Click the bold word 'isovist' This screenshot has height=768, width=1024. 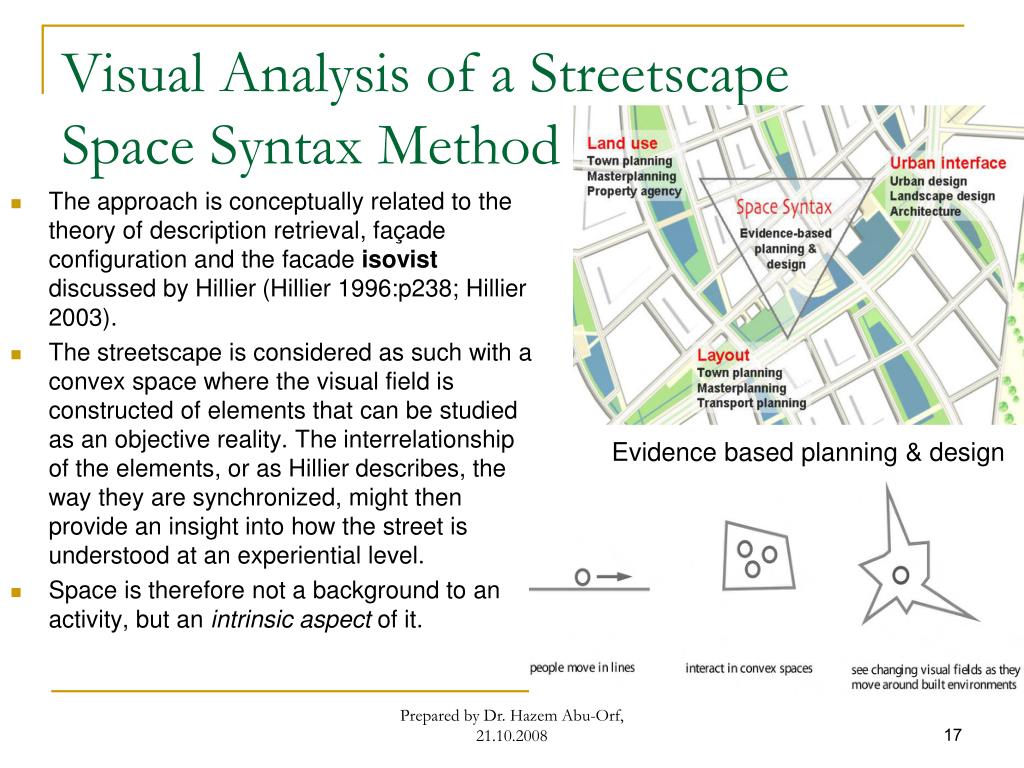(x=400, y=260)
